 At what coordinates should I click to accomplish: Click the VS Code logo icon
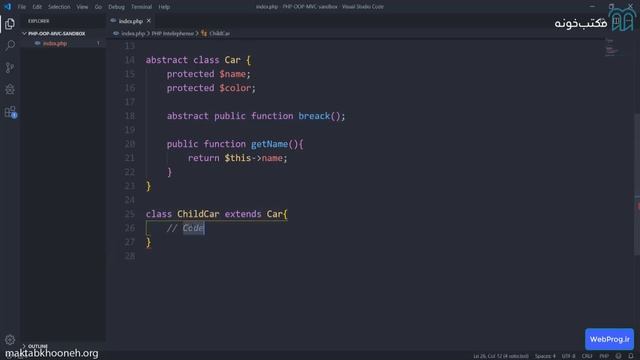(x=7, y=7)
